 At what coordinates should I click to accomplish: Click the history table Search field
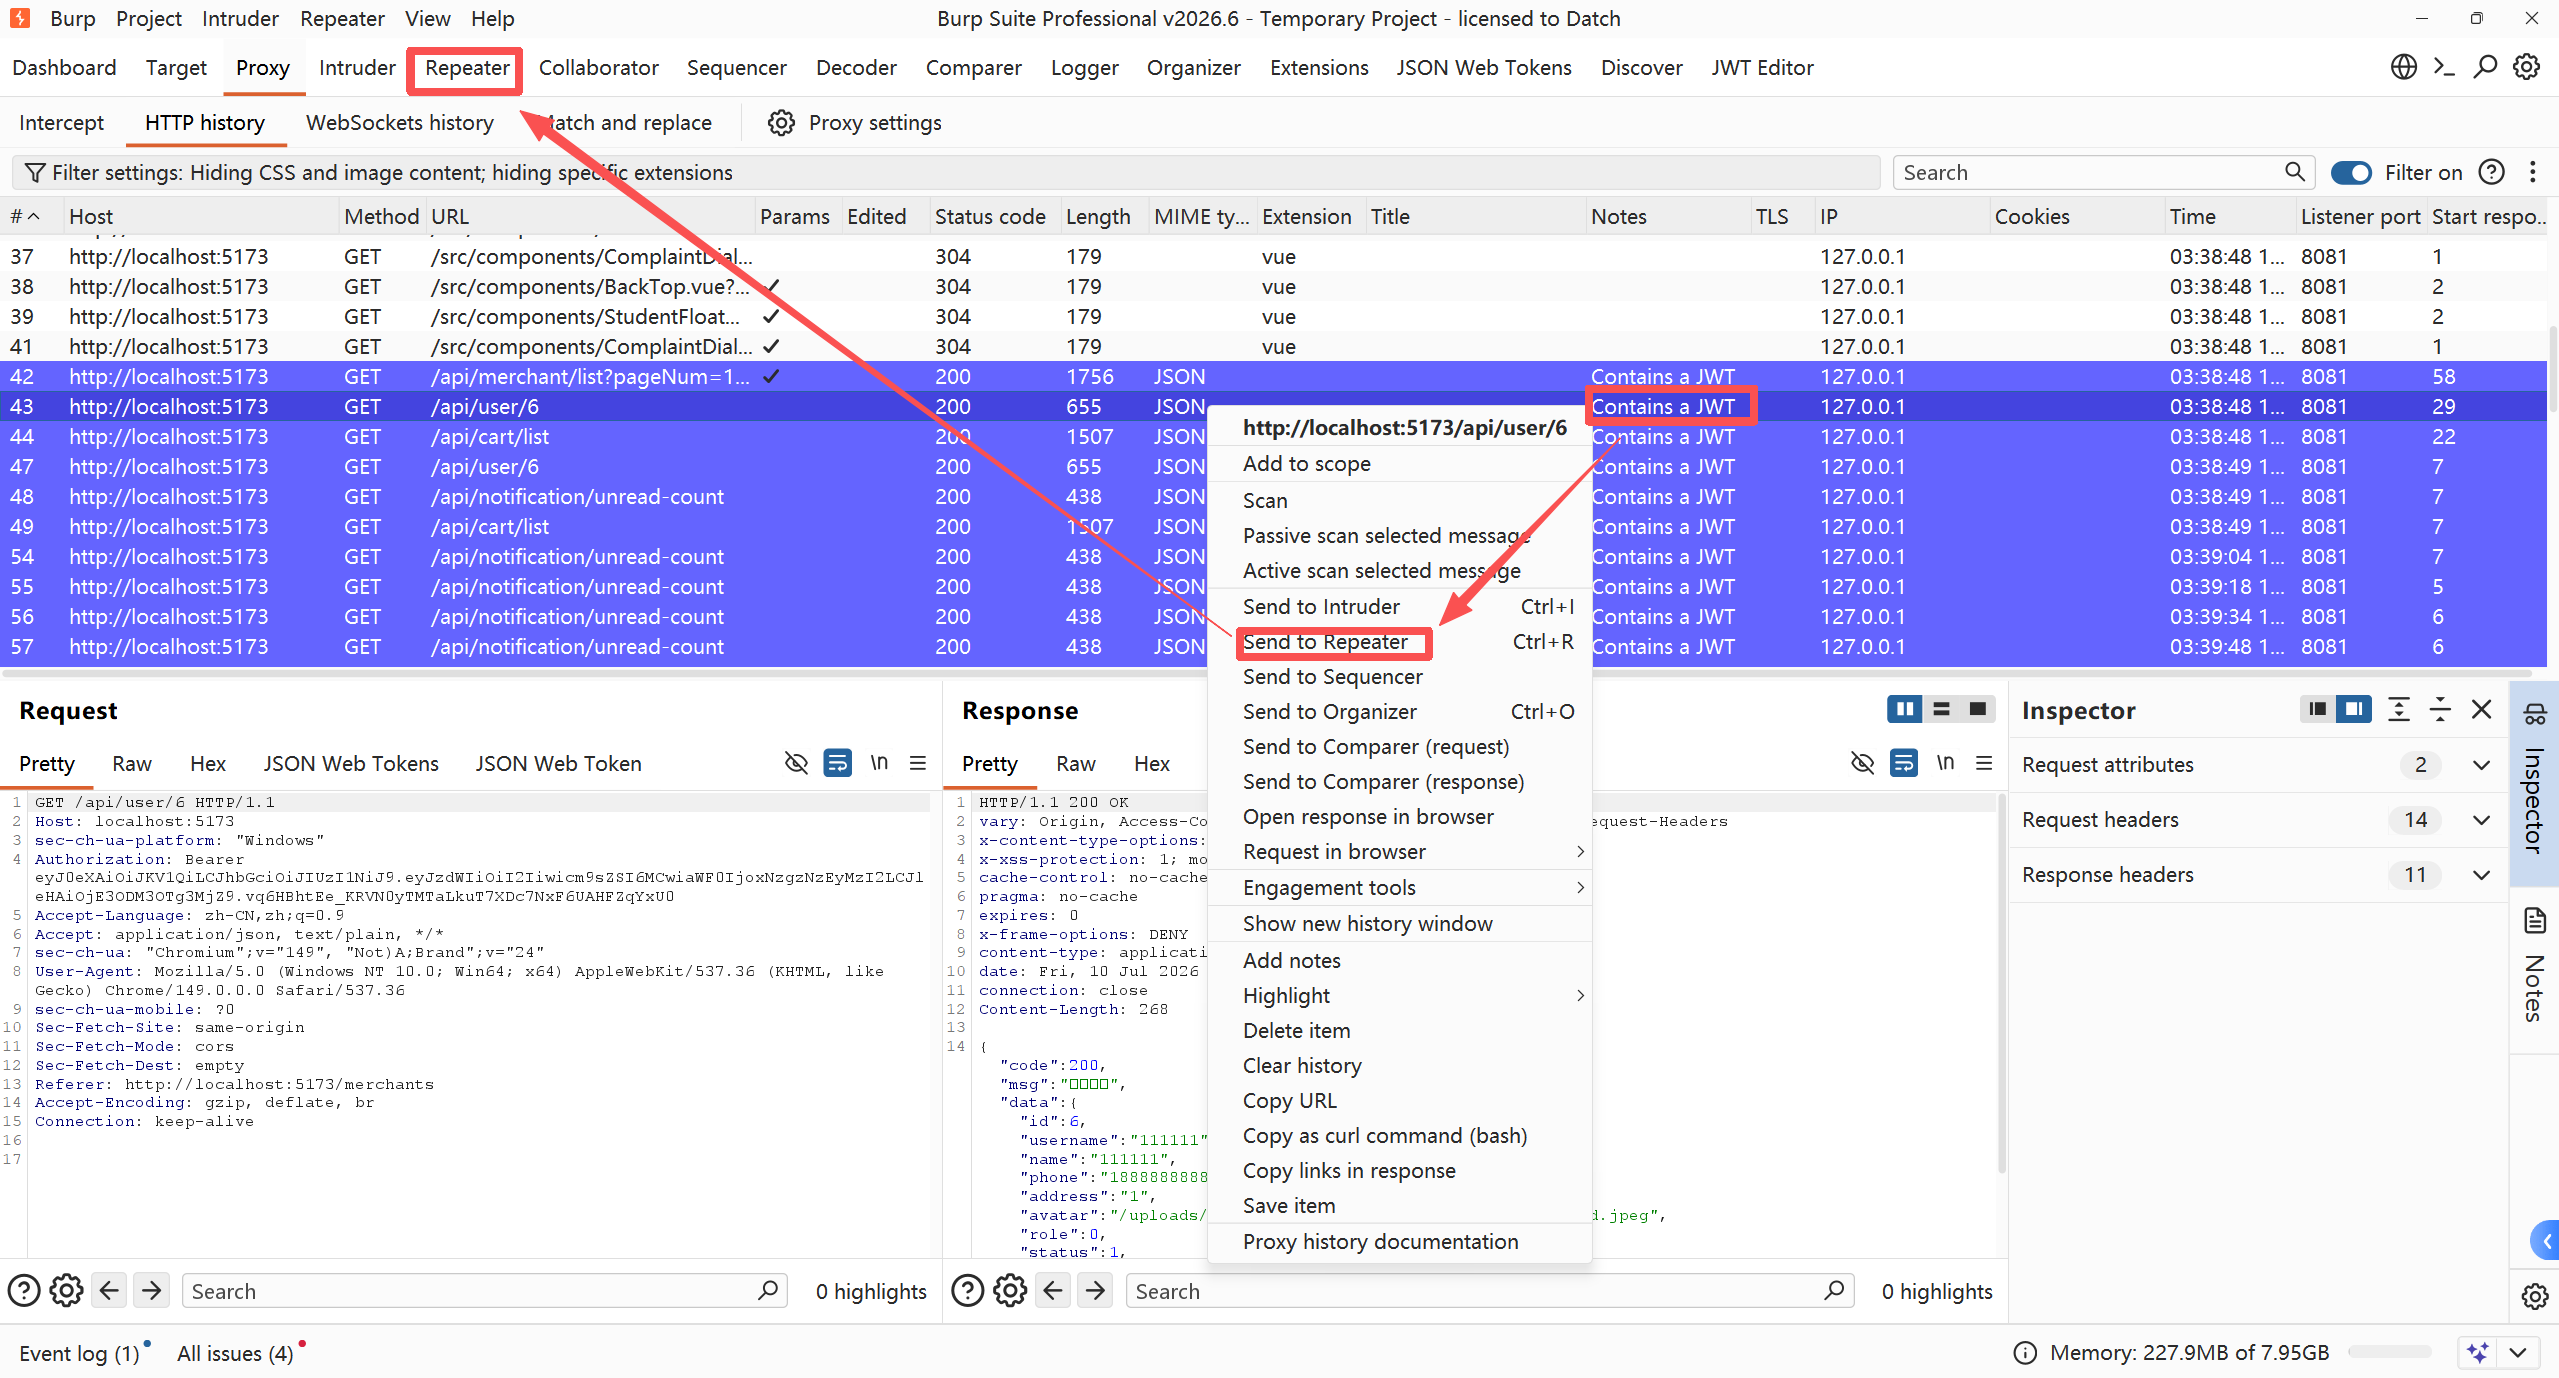2104,172
